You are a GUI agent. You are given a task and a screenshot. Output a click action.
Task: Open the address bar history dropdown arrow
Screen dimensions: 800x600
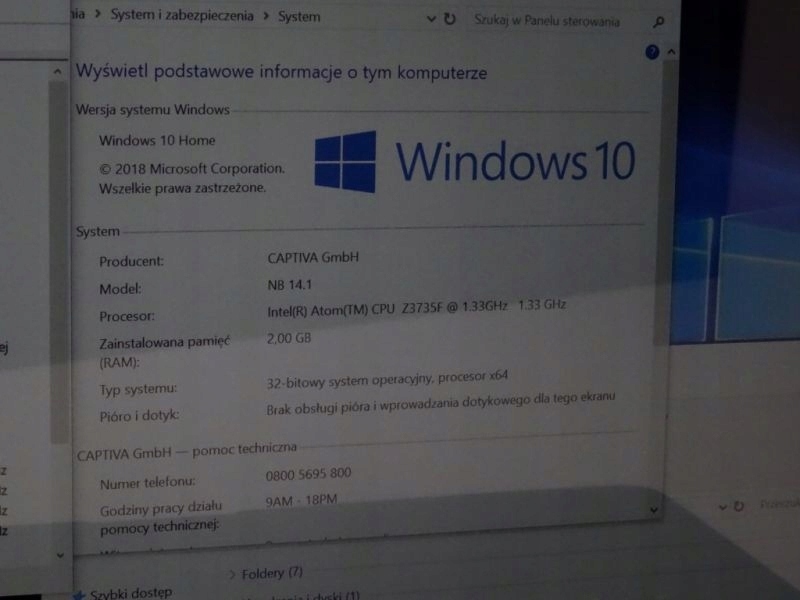(x=431, y=19)
